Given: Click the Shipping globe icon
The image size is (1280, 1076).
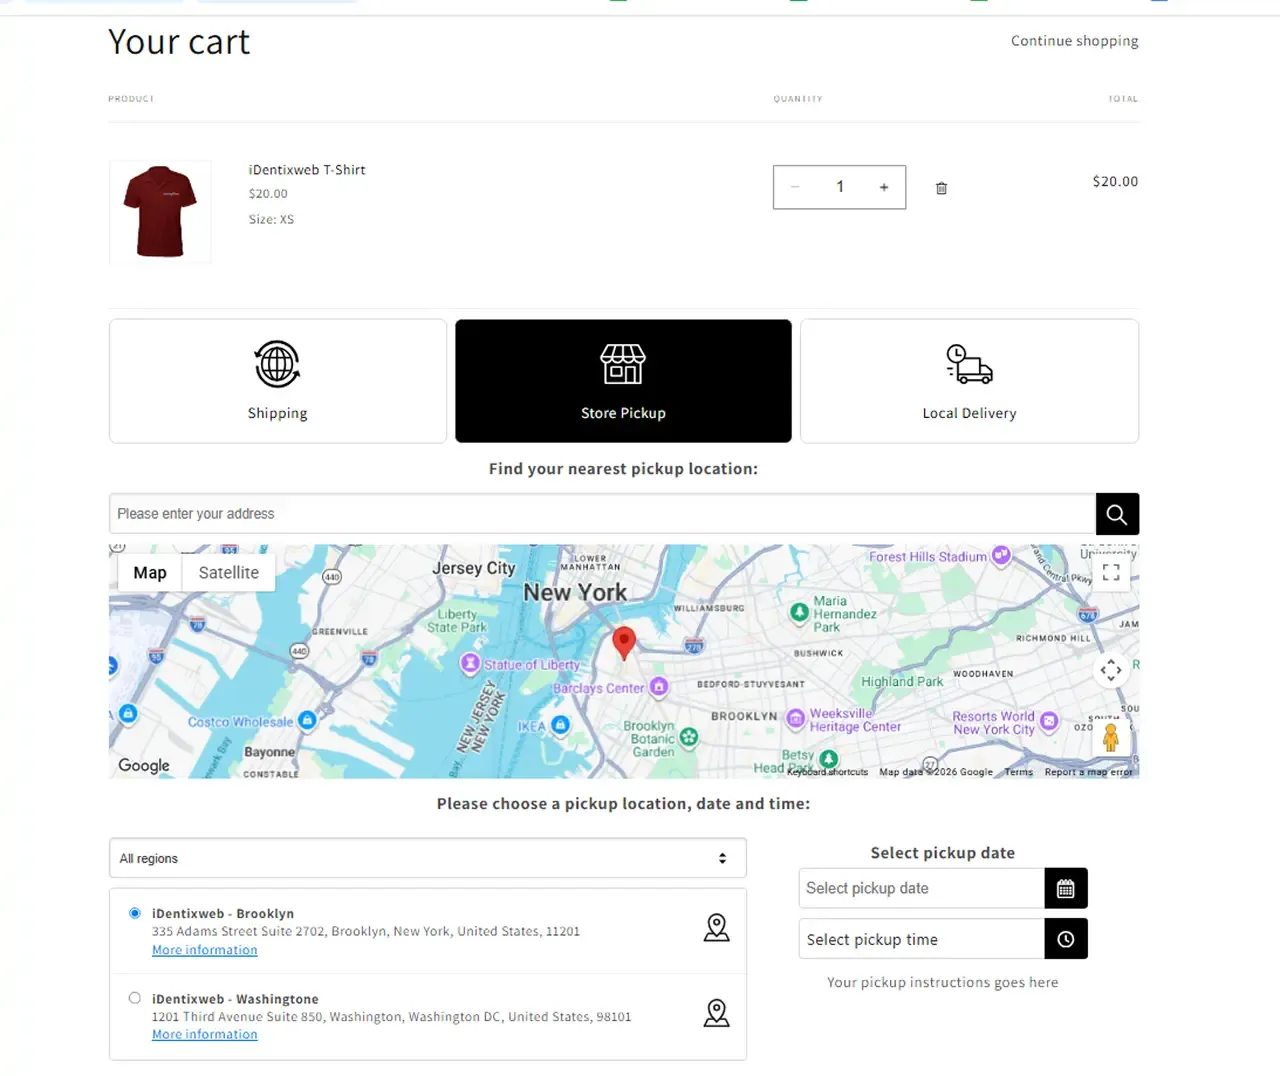Looking at the screenshot, I should pos(277,364).
